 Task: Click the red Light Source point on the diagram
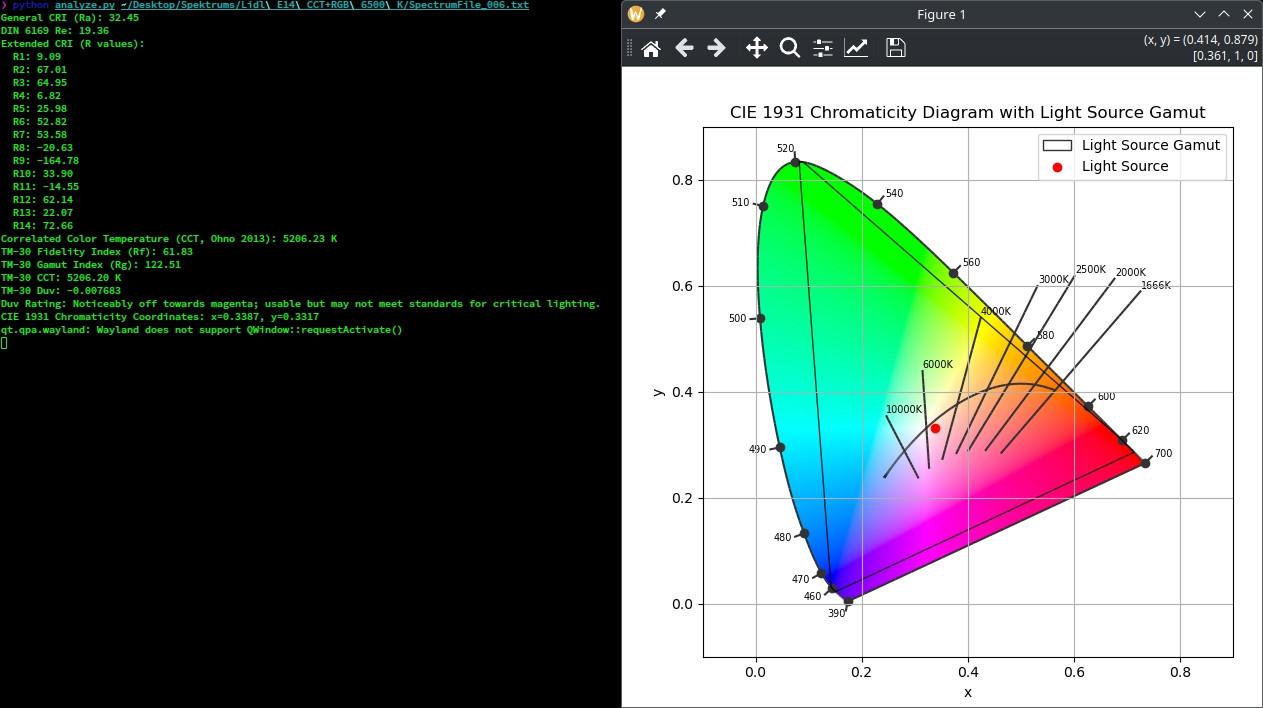click(935, 429)
